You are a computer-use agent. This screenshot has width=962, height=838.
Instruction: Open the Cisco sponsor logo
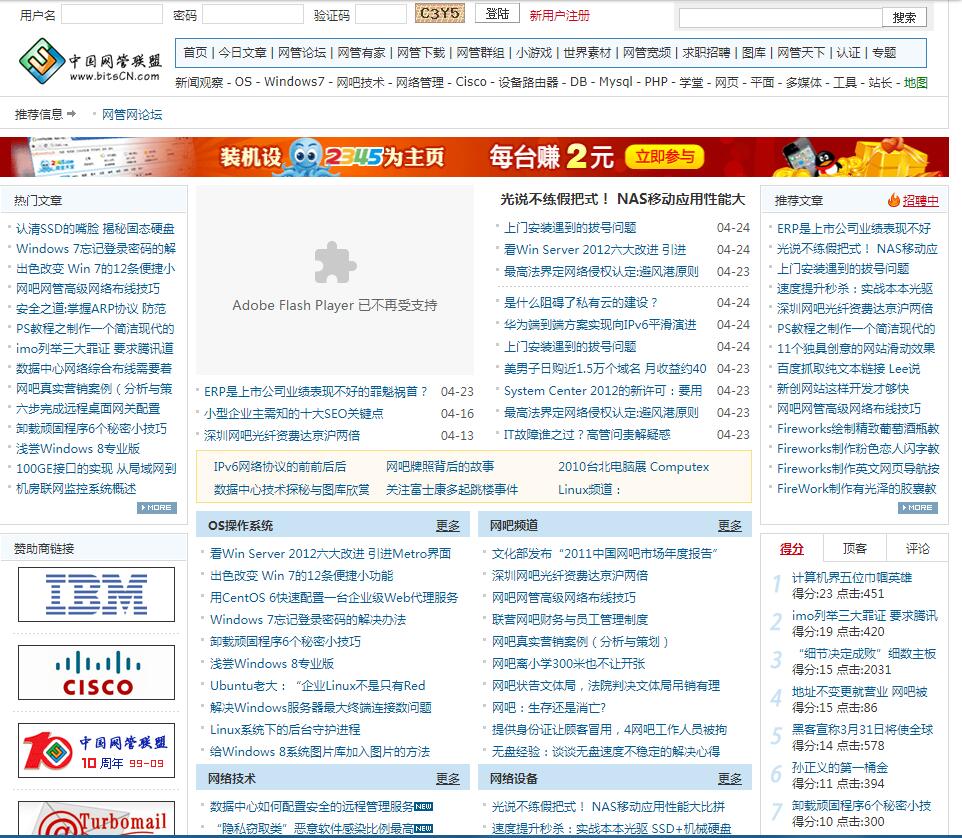pos(96,673)
